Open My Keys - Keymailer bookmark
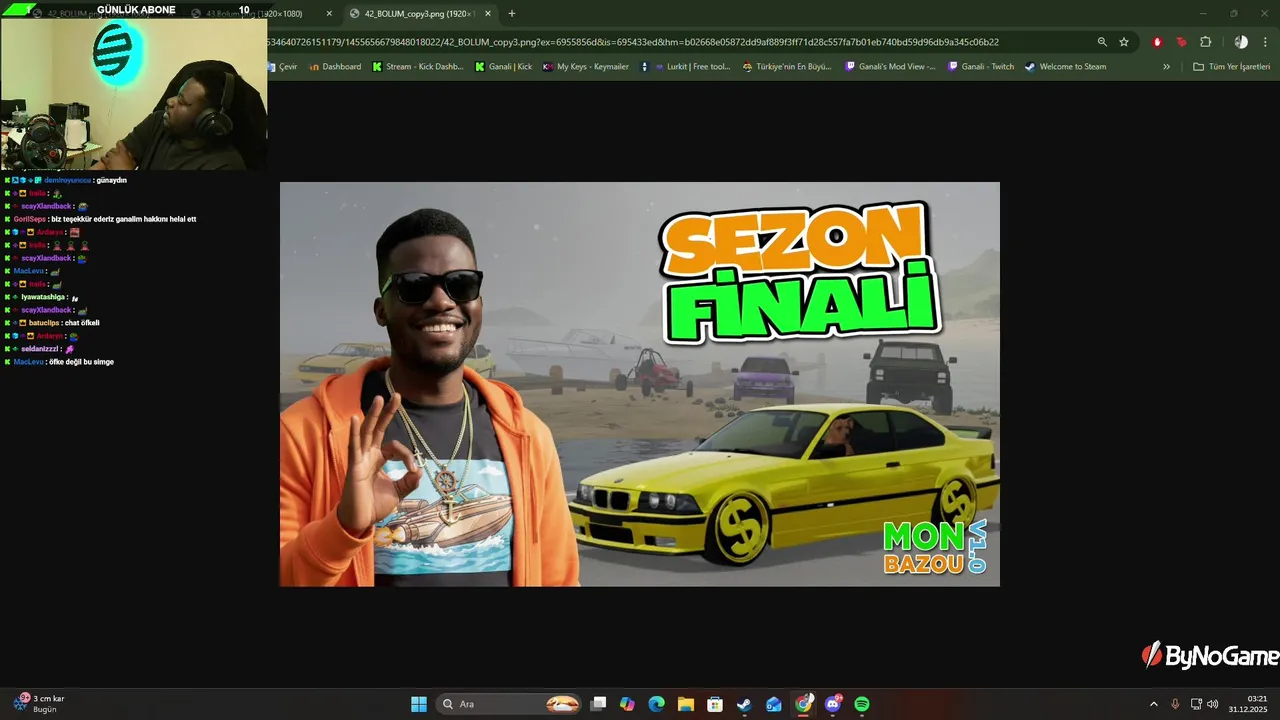 (586, 67)
